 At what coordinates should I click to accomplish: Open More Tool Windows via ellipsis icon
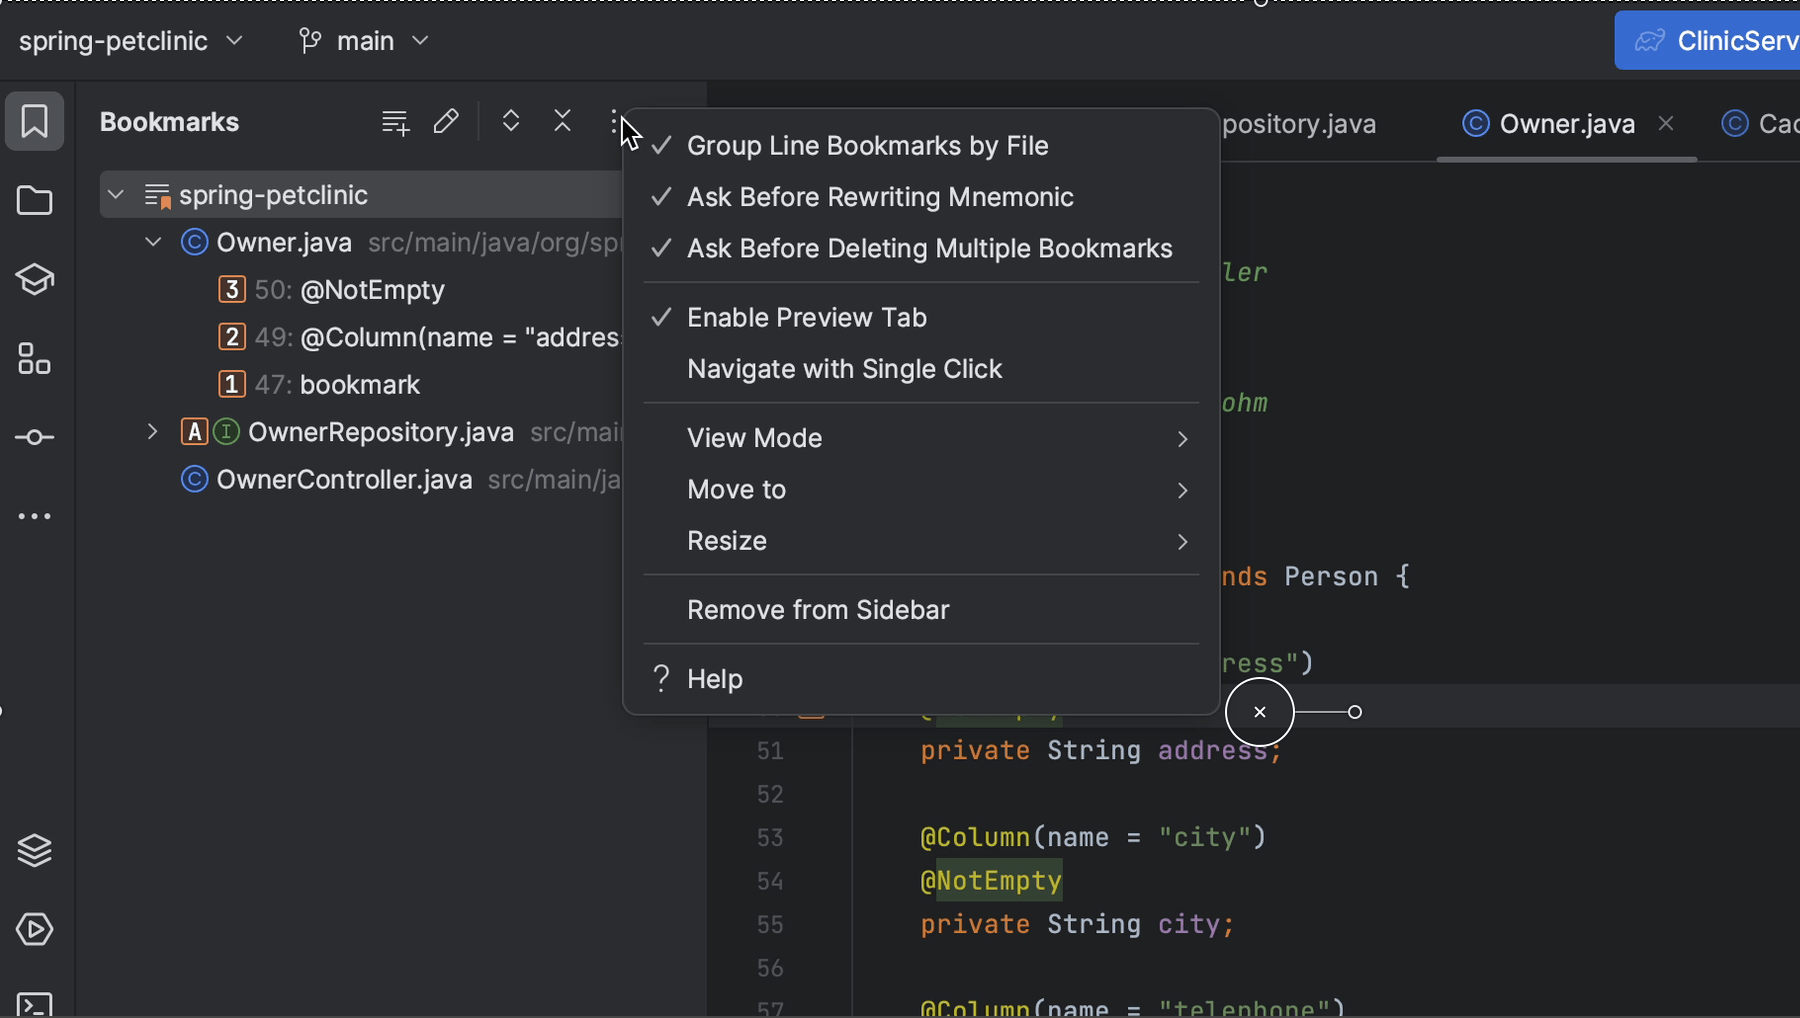[35, 516]
